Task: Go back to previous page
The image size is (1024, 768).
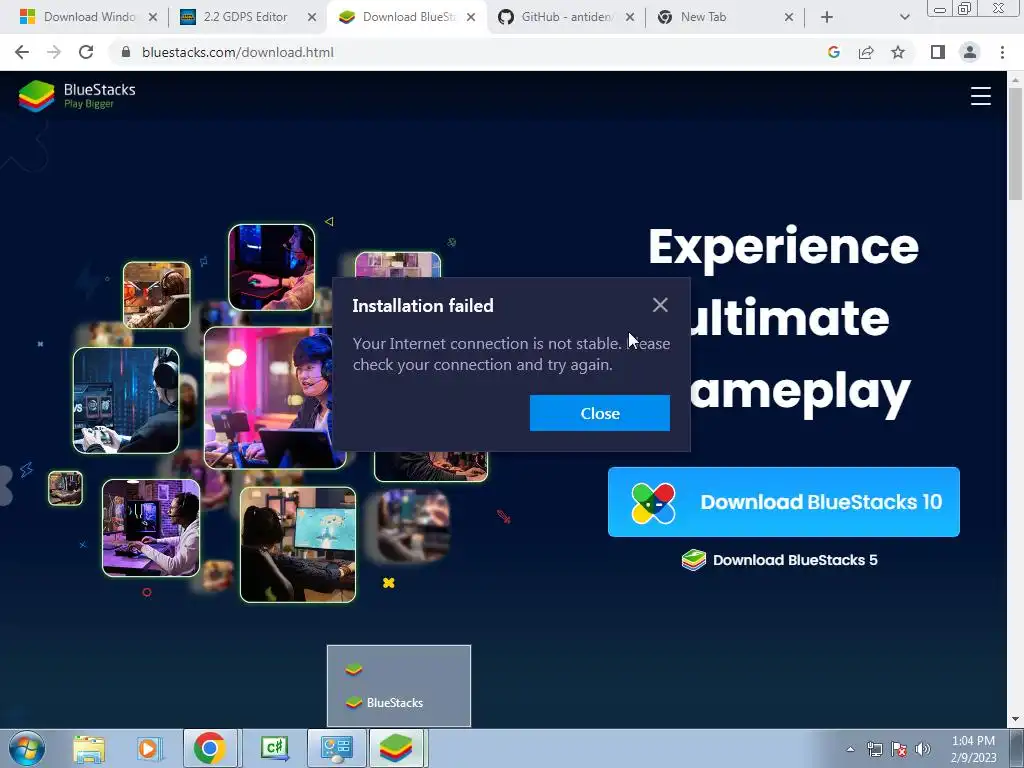Action: 22,52
